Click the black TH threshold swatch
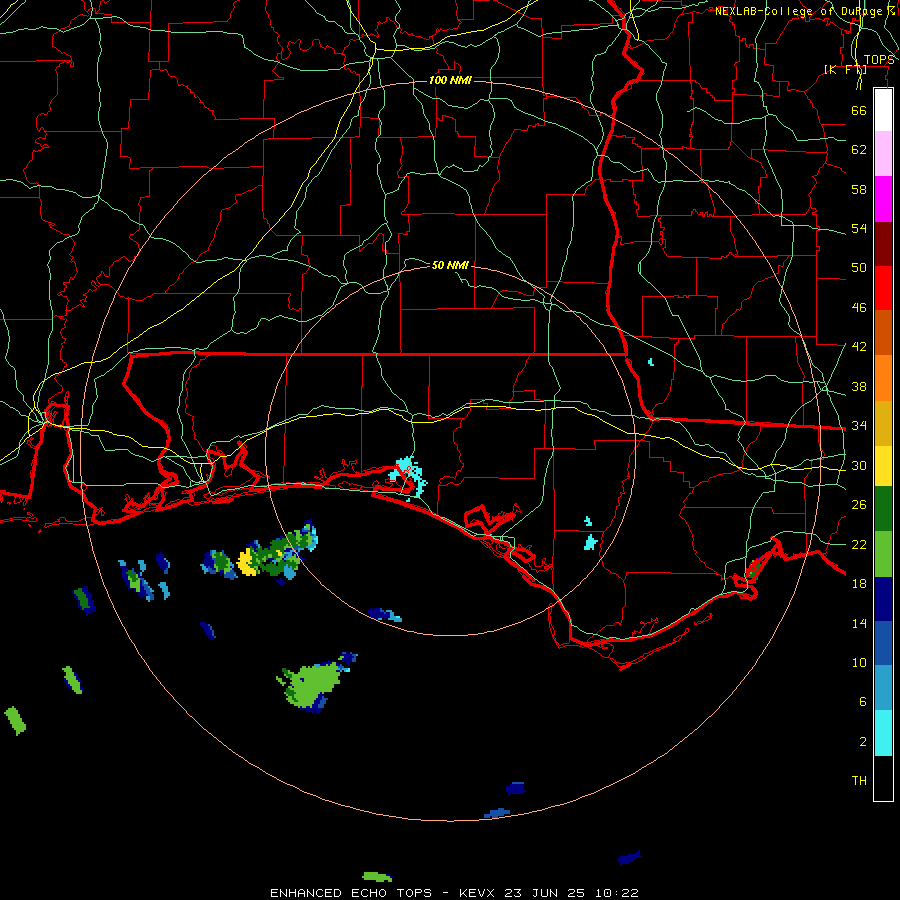The width and height of the screenshot is (900, 900). (x=883, y=778)
